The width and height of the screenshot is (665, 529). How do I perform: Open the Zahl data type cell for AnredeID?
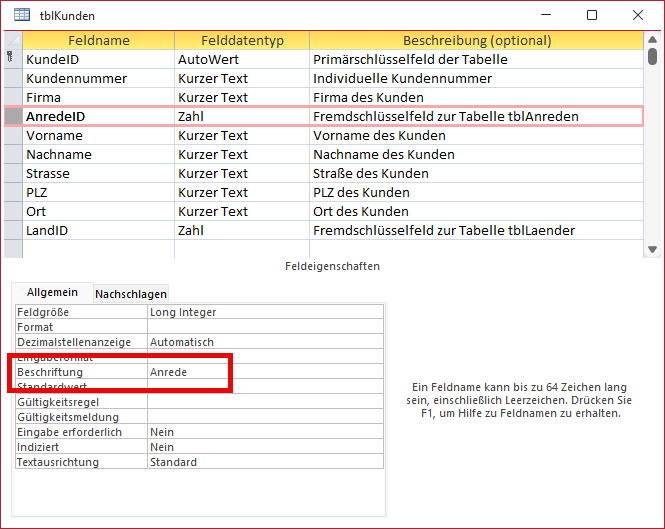coord(242,116)
